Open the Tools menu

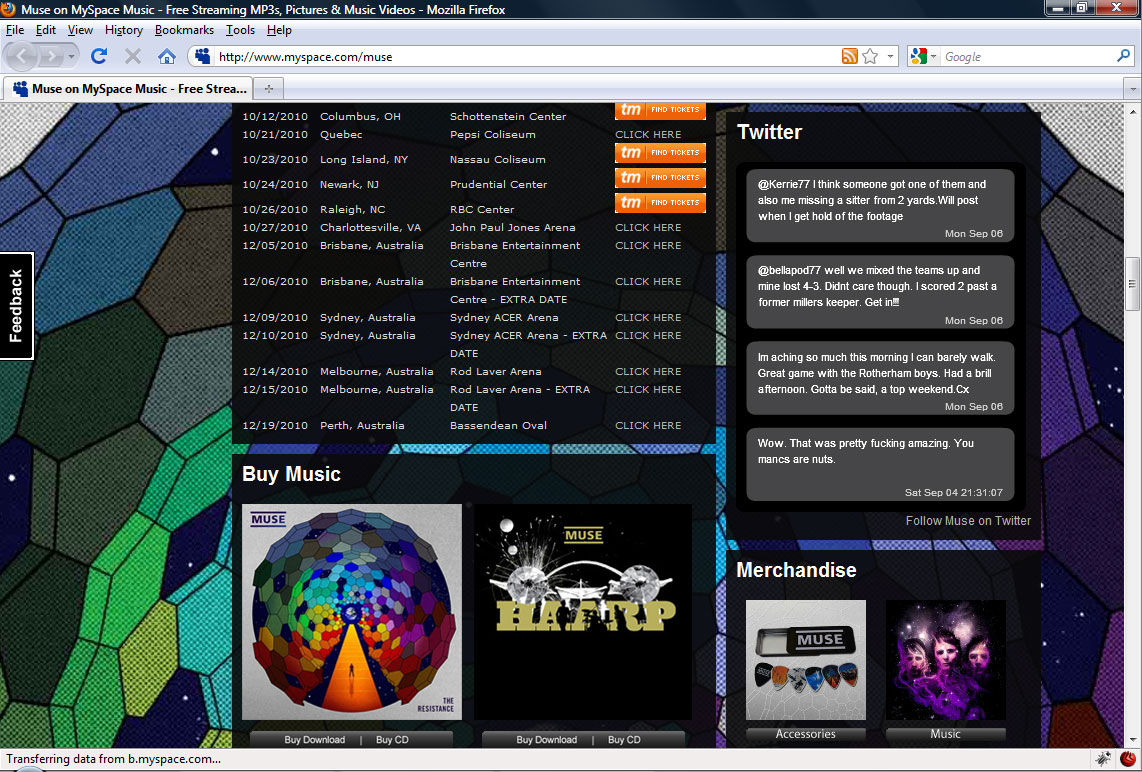click(240, 30)
